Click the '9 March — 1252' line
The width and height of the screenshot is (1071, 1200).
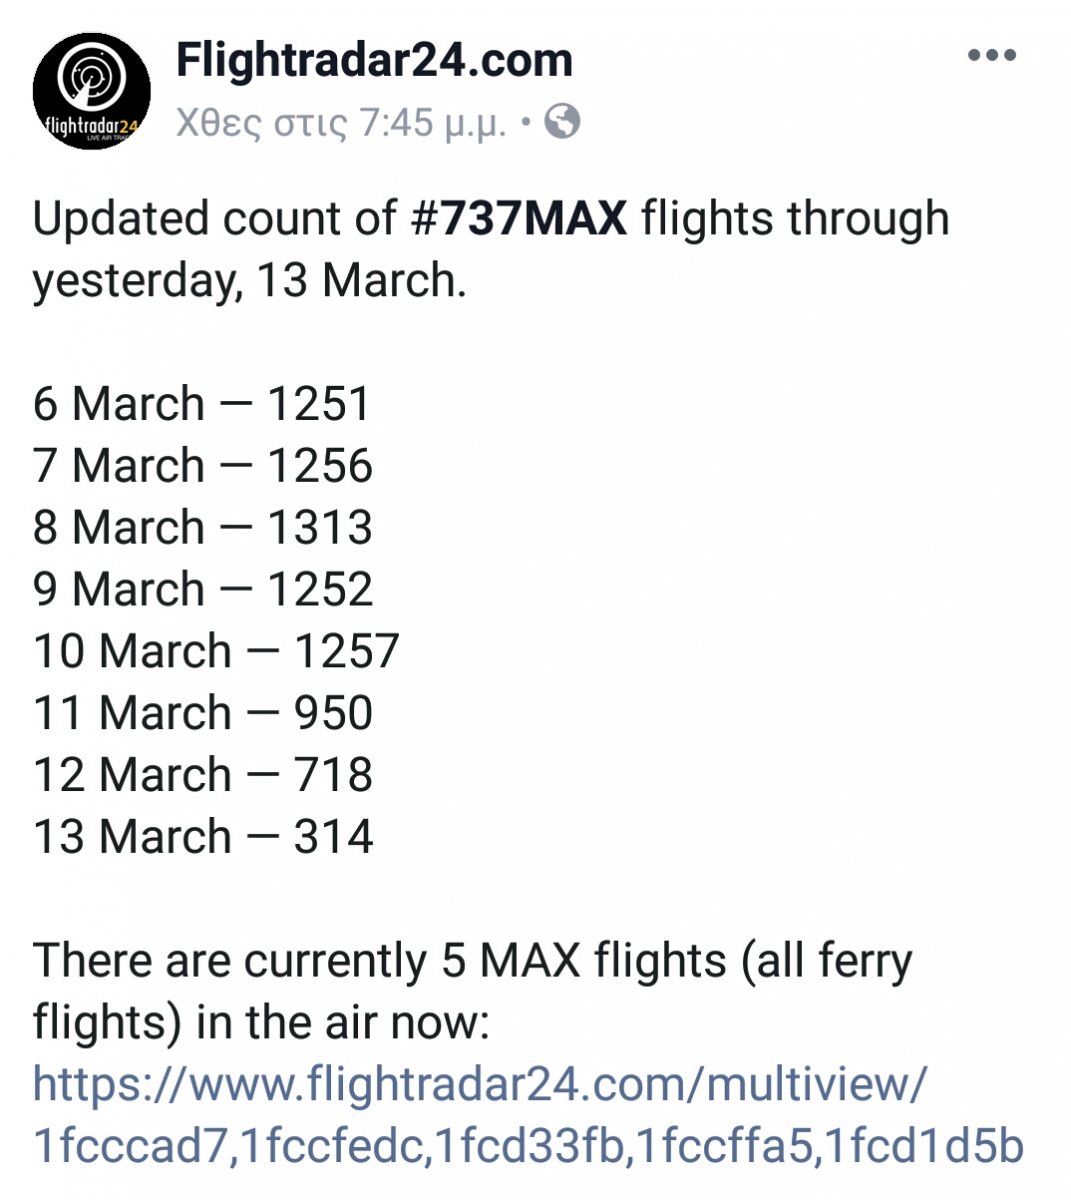point(203,590)
